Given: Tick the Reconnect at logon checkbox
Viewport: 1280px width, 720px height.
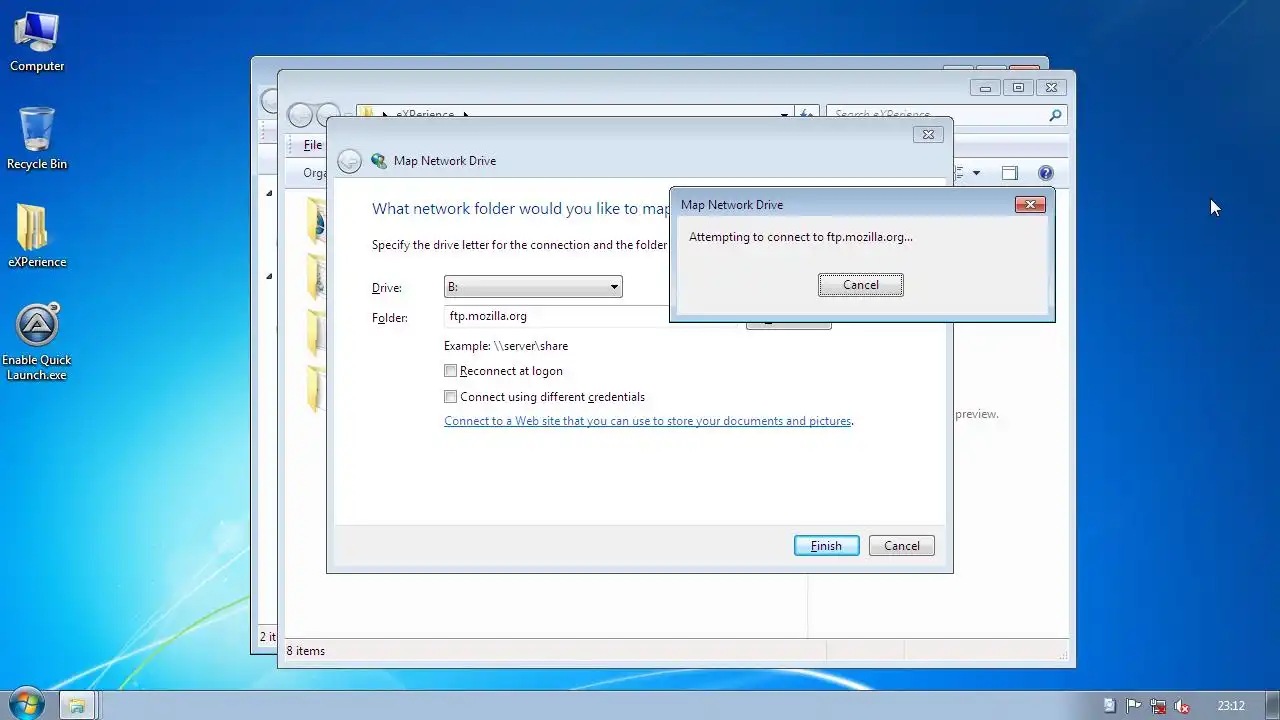Looking at the screenshot, I should (450, 371).
